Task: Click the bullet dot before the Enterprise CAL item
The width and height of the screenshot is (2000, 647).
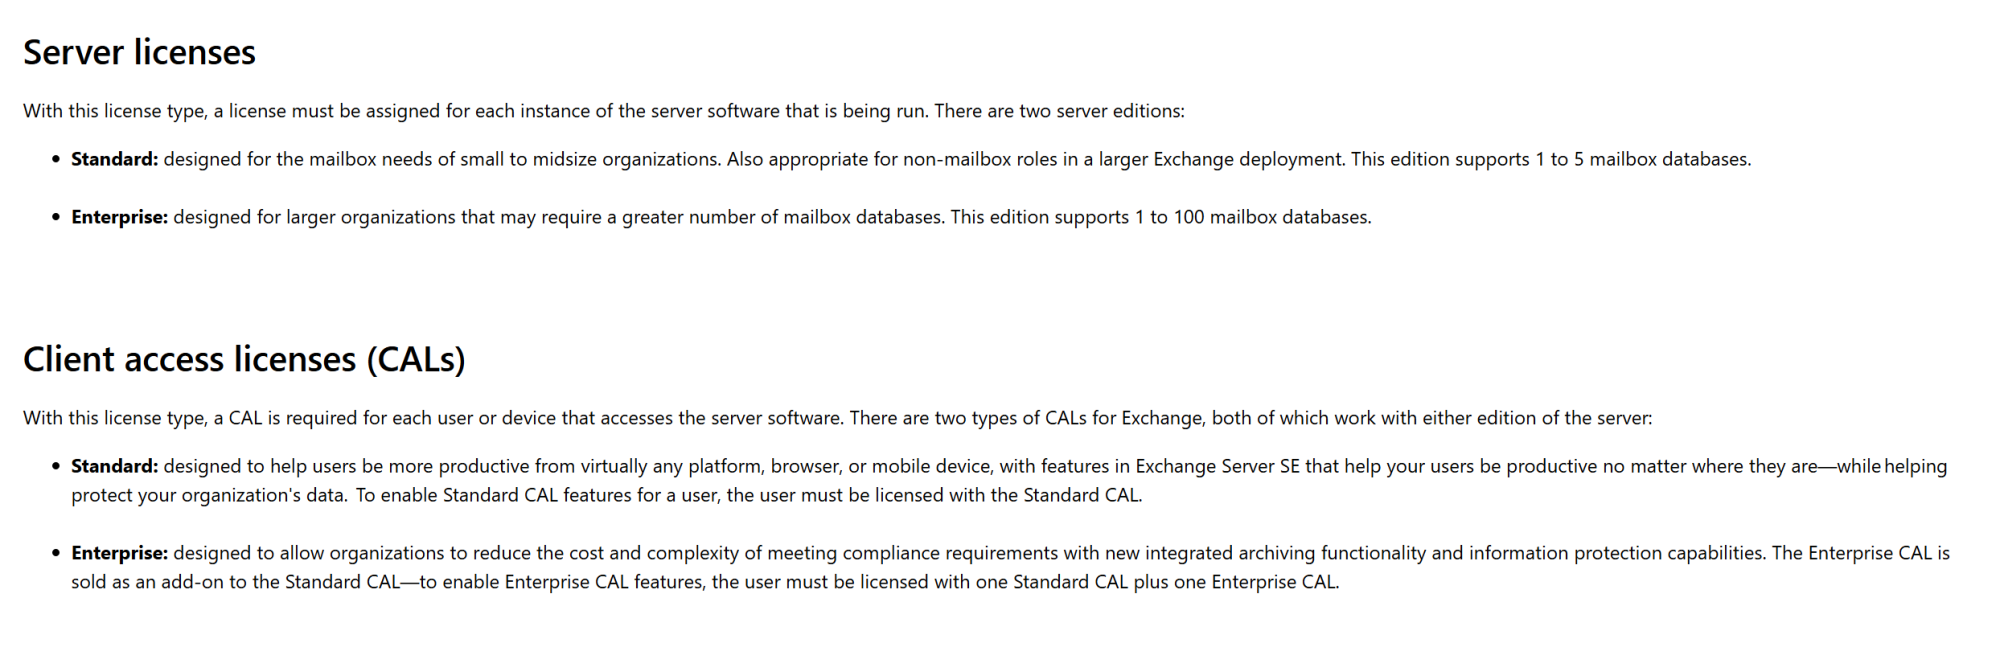Action: (x=56, y=553)
